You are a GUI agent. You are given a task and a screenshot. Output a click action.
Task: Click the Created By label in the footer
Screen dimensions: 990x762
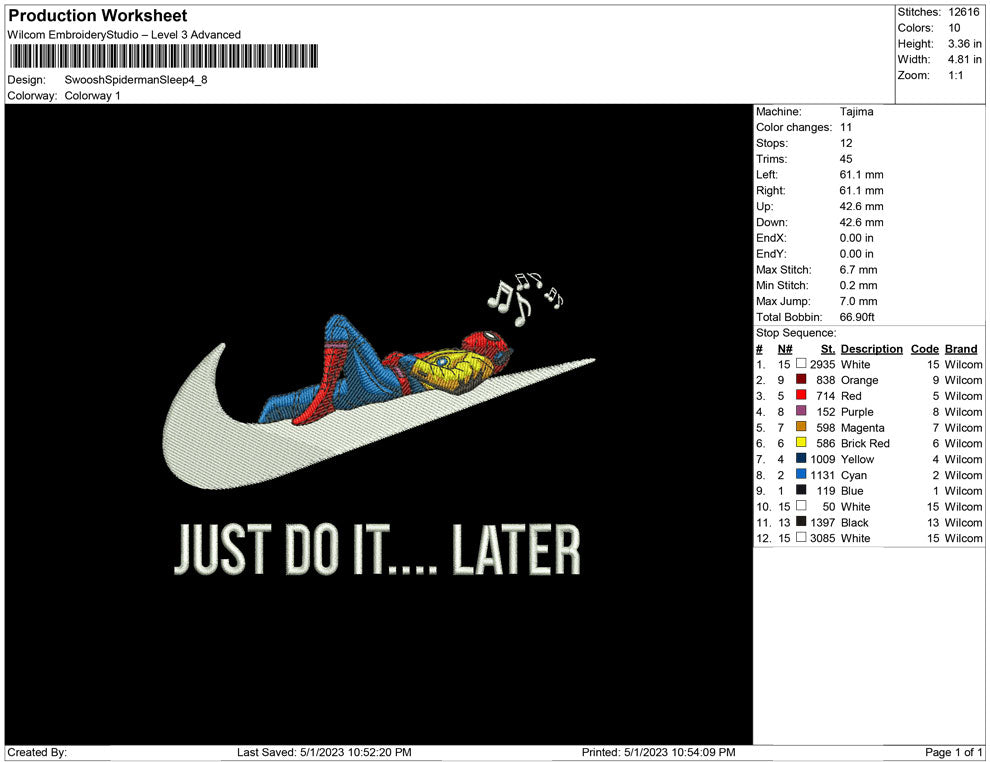point(37,752)
